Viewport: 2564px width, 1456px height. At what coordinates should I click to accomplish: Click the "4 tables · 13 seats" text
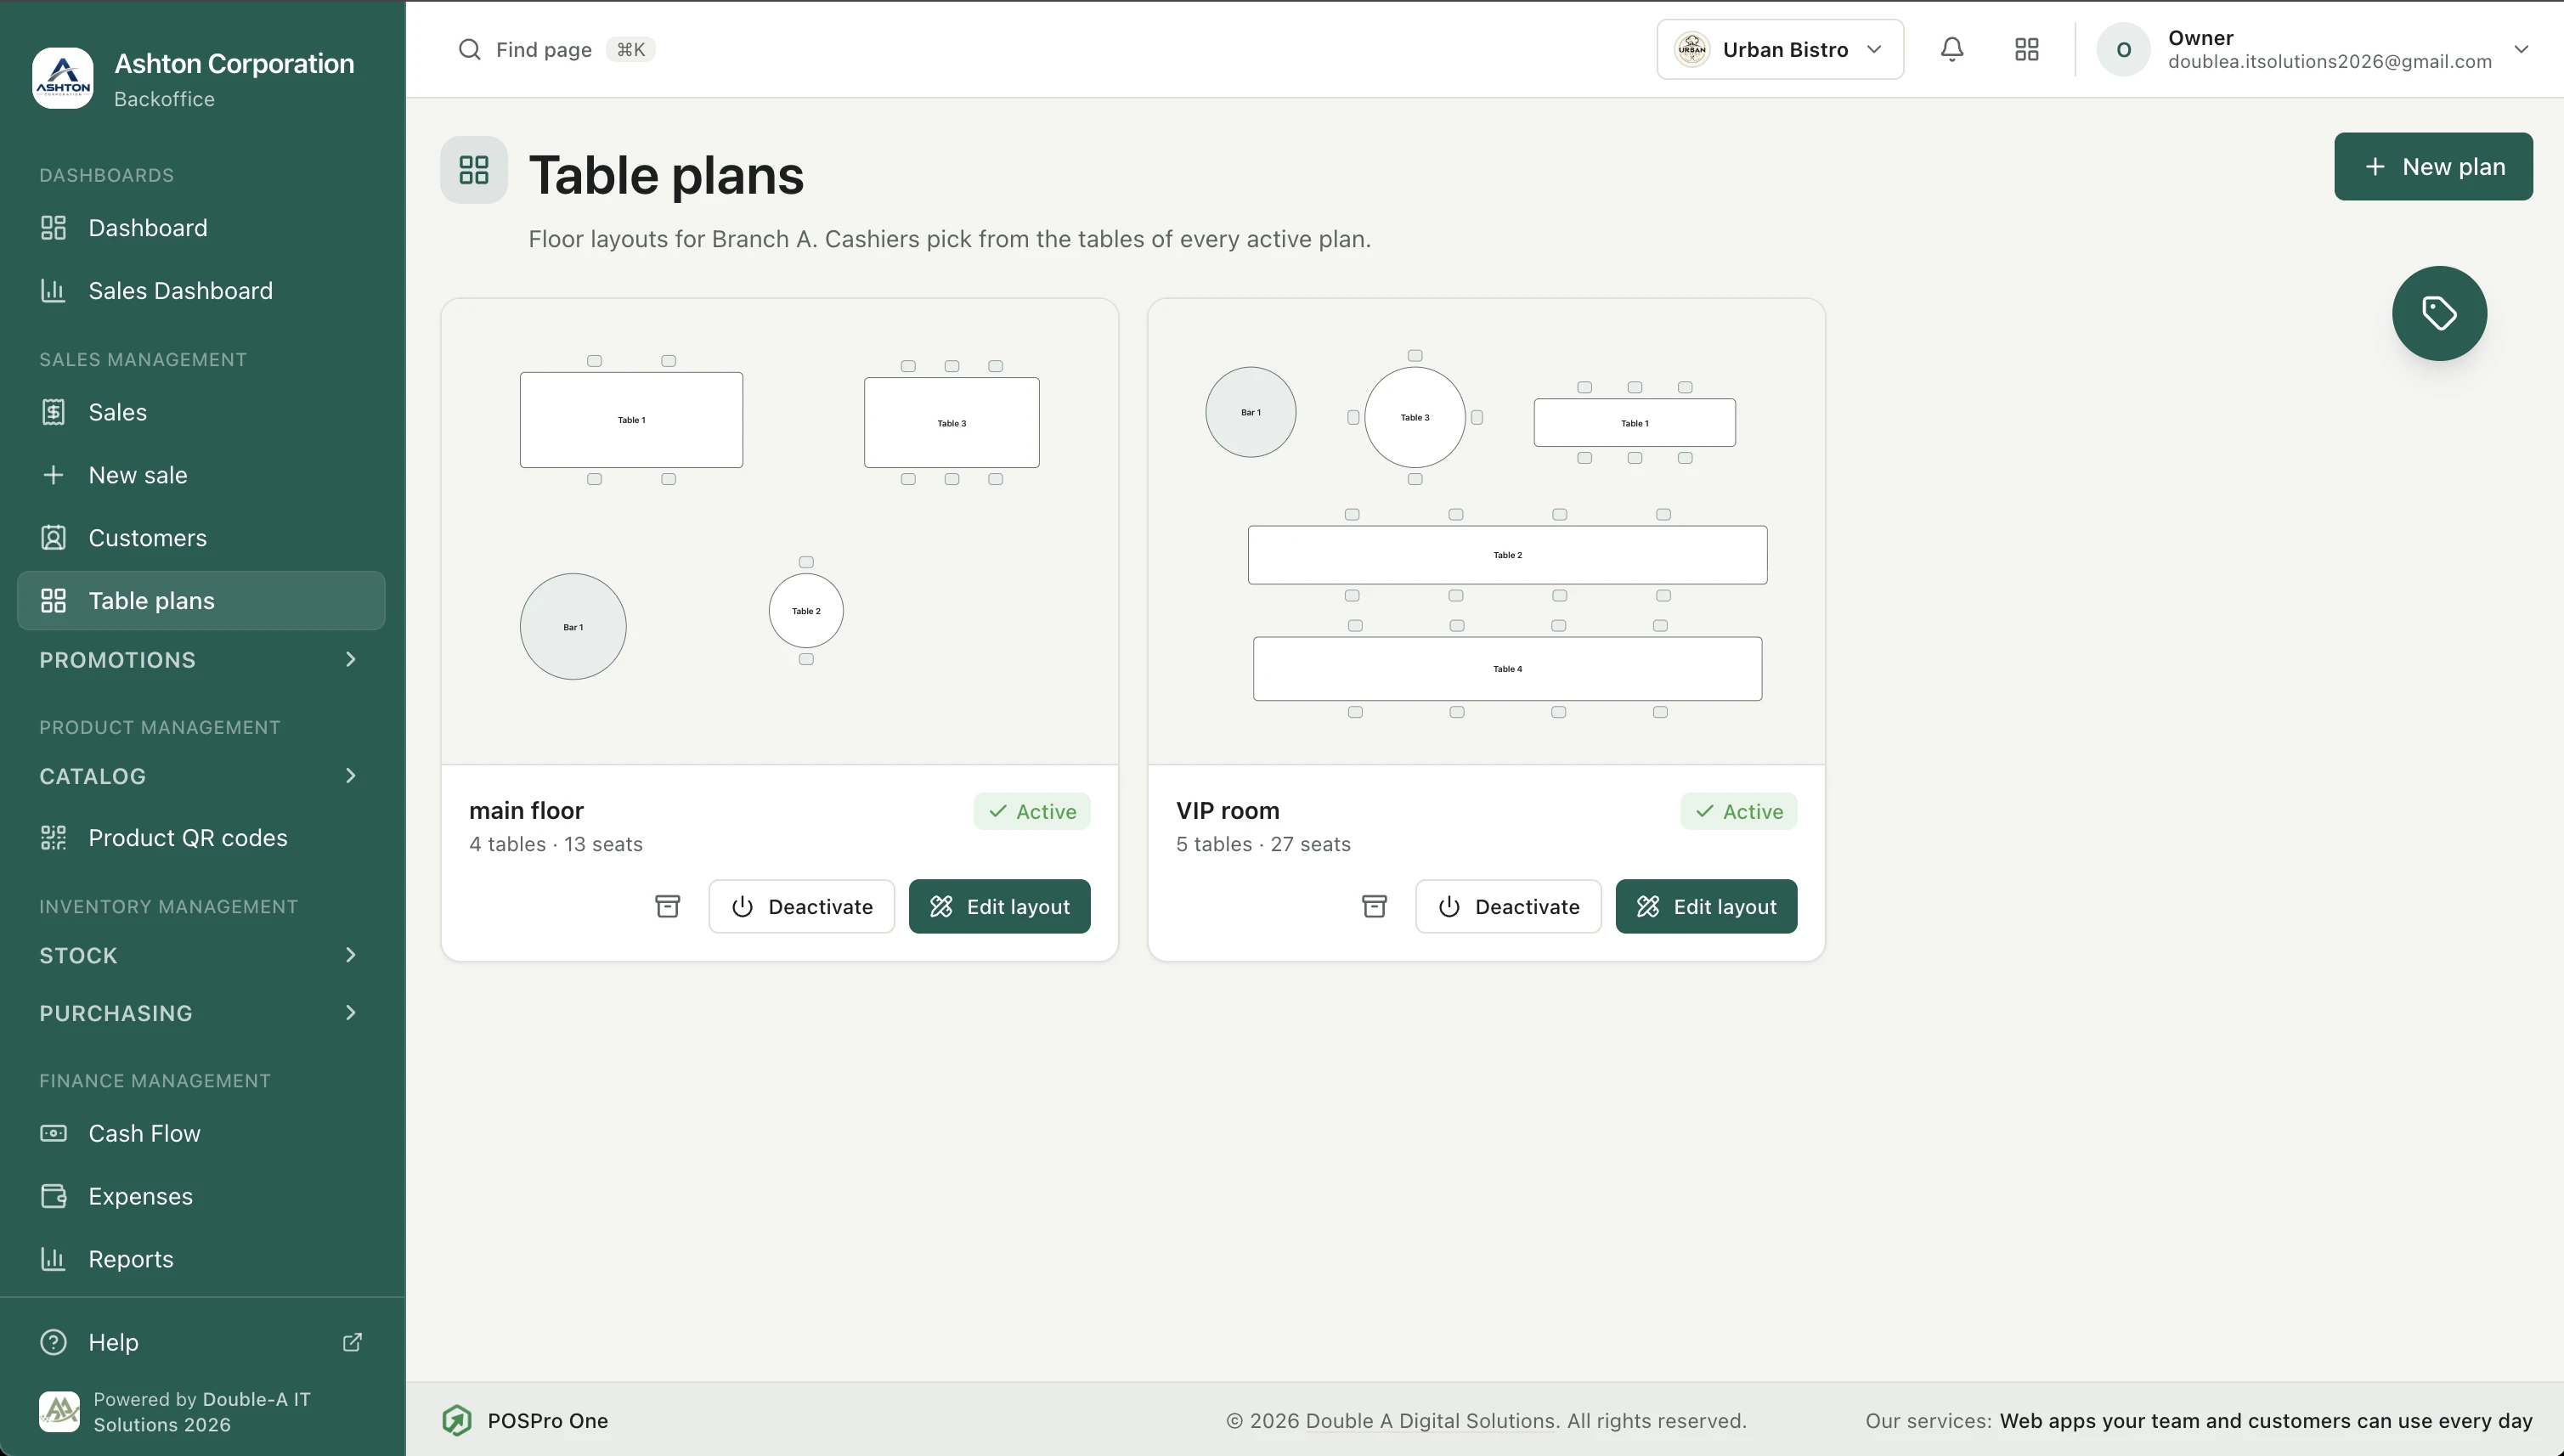coord(556,844)
